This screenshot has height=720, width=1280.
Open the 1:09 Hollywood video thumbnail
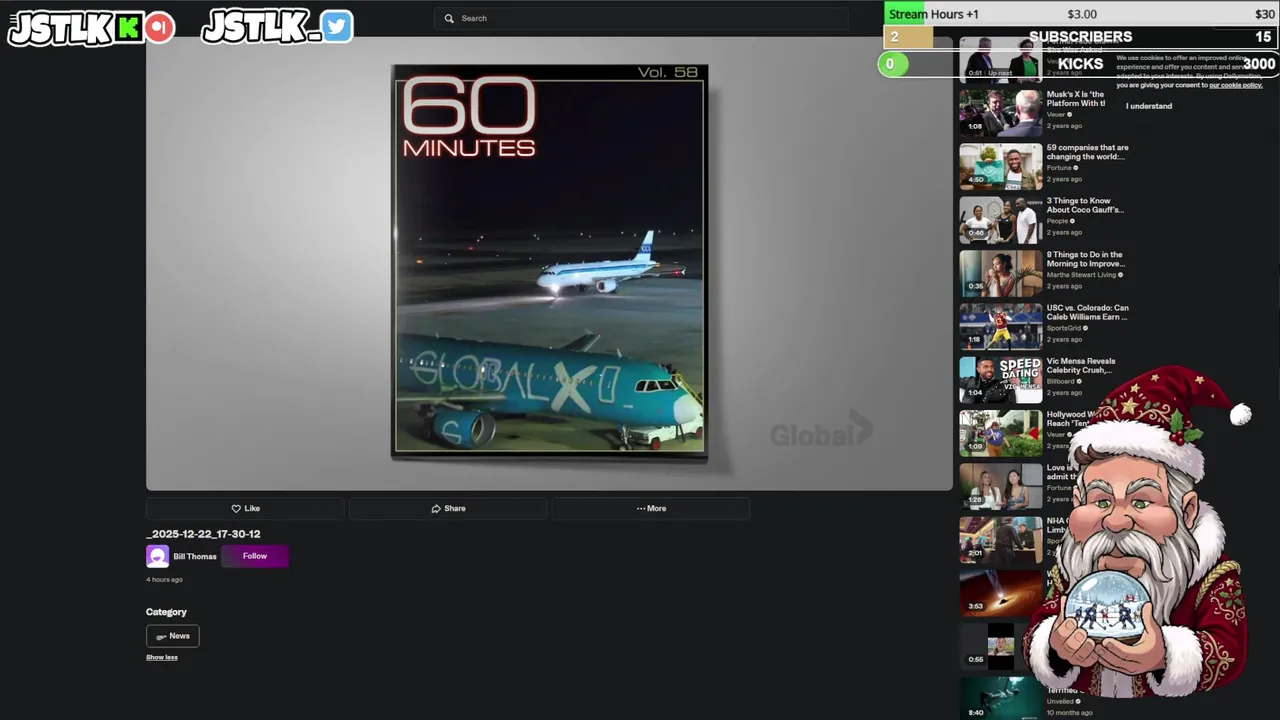pyautogui.click(x=1001, y=433)
